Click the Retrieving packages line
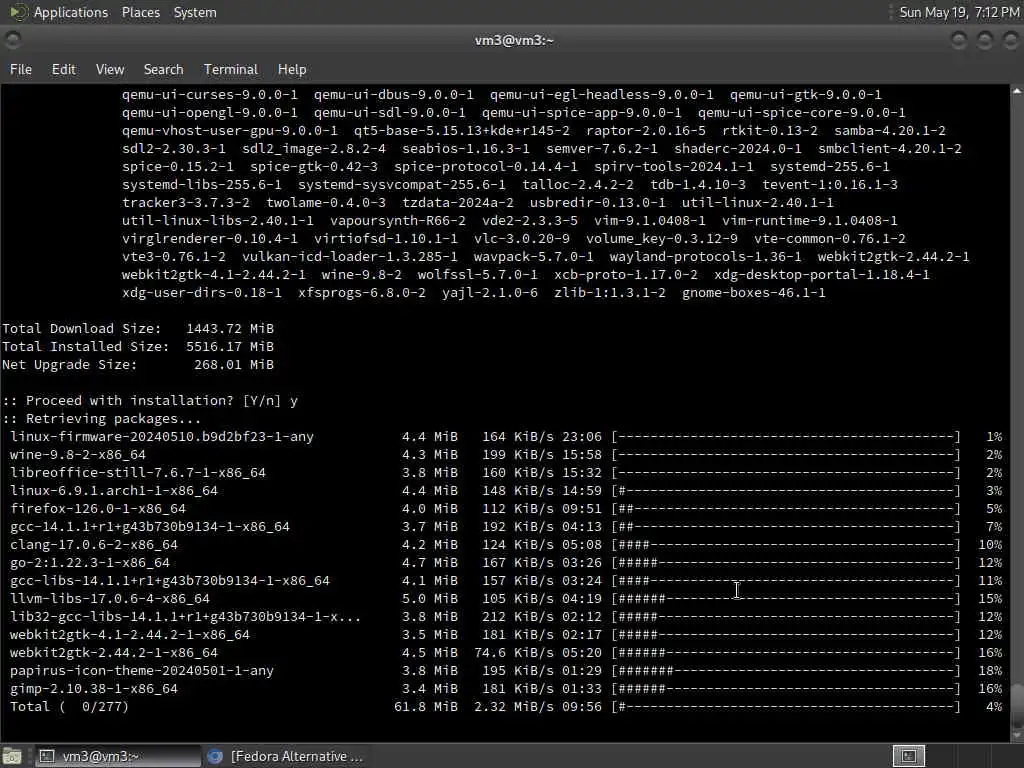1024x768 pixels. tap(102, 419)
